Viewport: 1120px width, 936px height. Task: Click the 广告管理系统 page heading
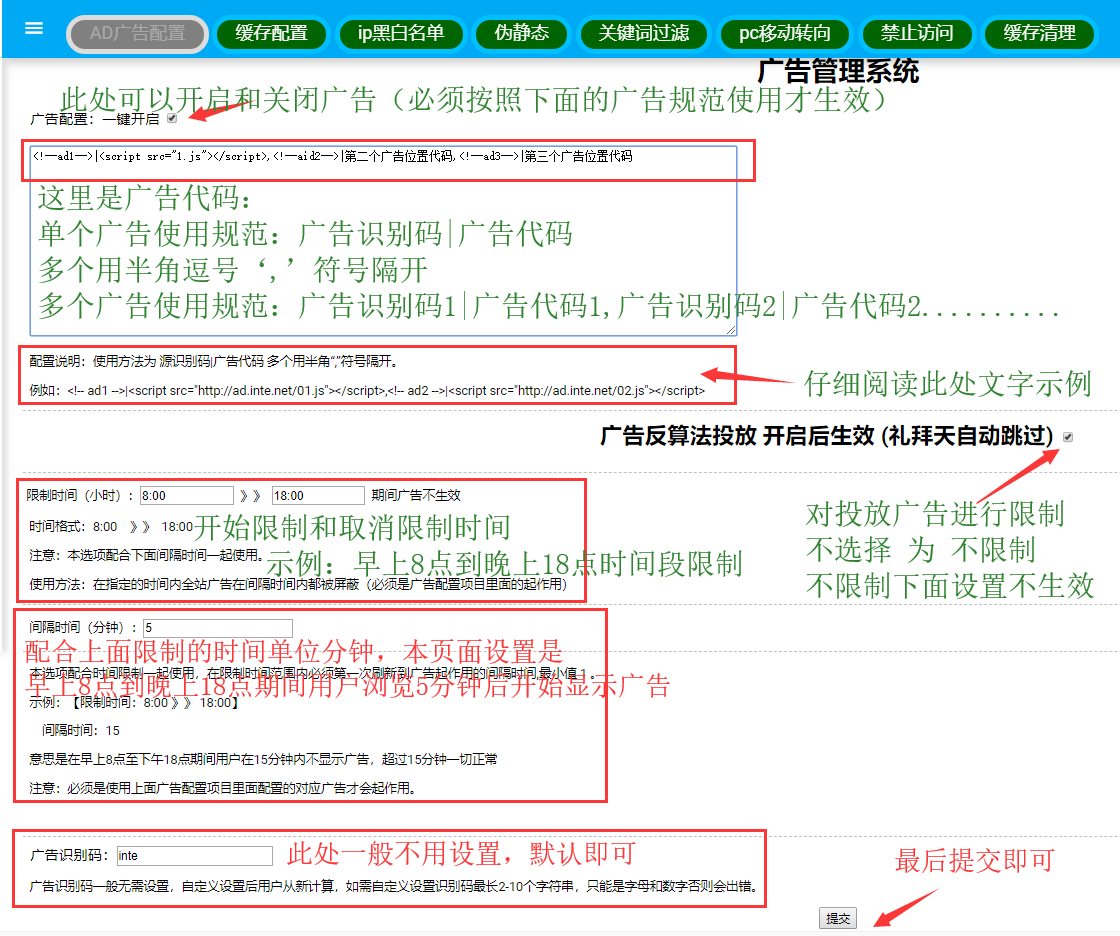point(838,71)
